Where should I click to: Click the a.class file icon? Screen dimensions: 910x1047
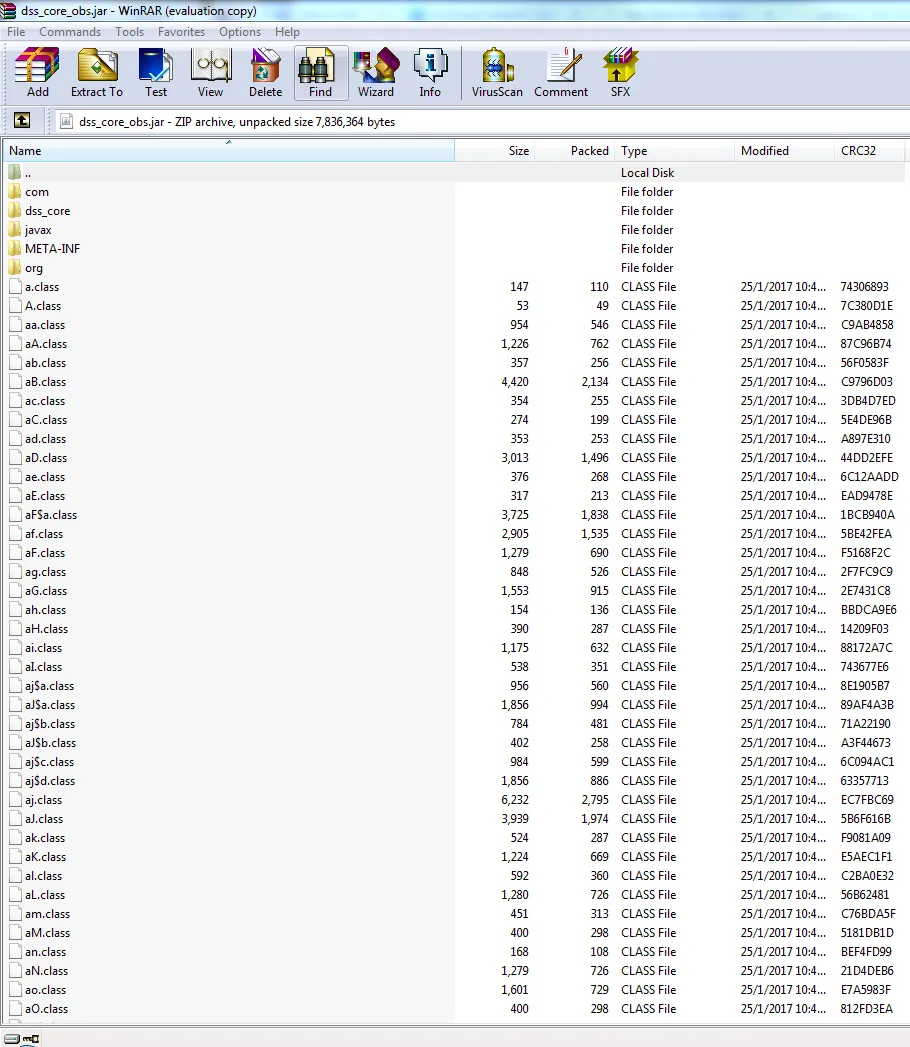pyautogui.click(x=15, y=286)
